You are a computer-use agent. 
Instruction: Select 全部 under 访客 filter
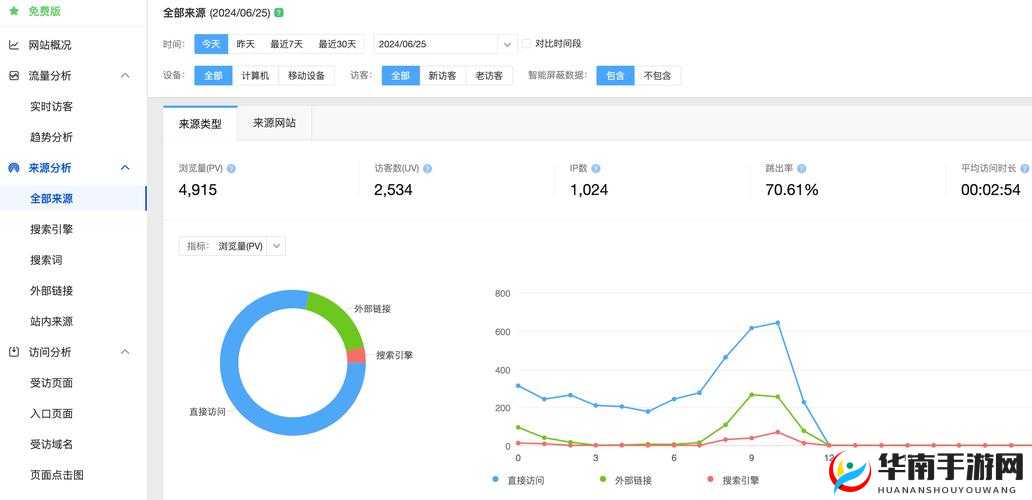401,76
